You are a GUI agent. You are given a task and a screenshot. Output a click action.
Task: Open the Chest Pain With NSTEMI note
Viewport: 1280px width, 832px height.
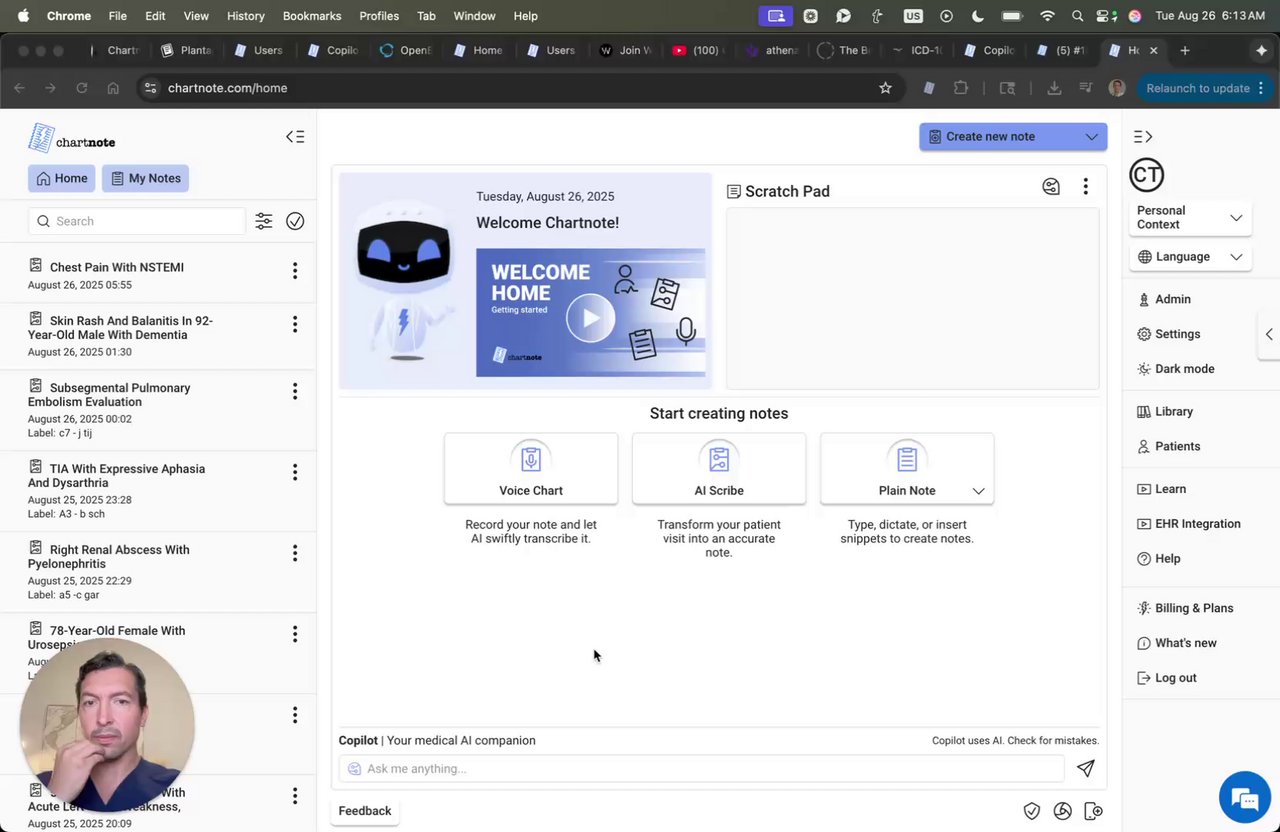tap(117, 267)
